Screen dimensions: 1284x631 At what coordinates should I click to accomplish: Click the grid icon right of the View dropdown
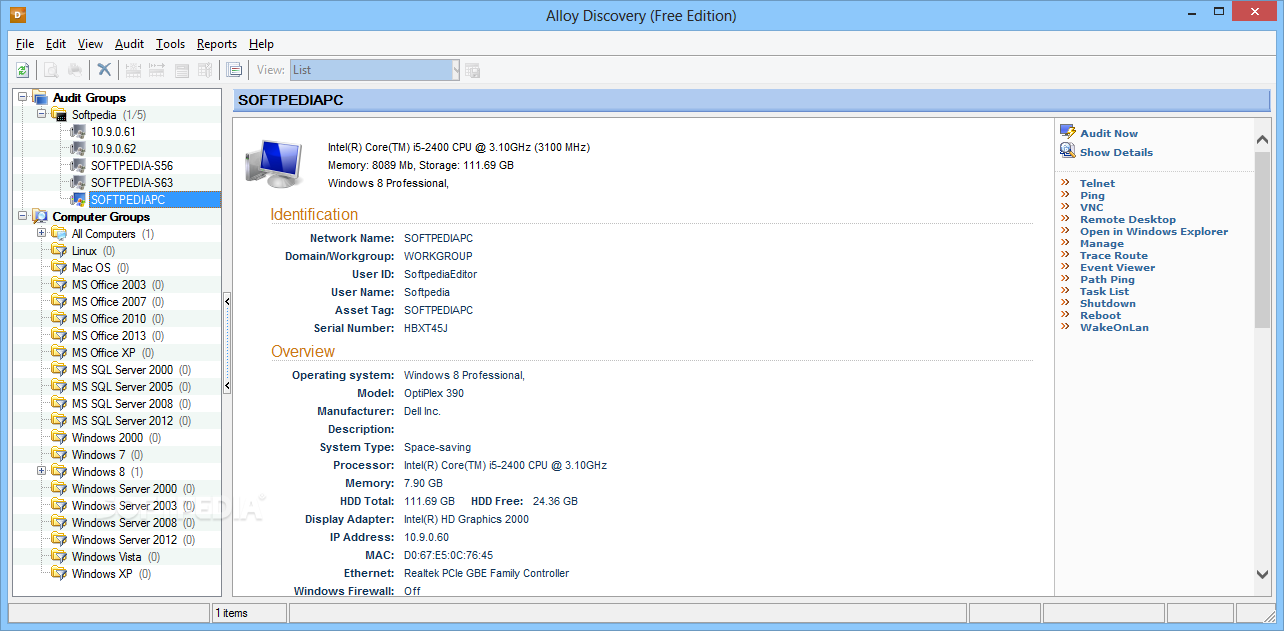coord(473,70)
